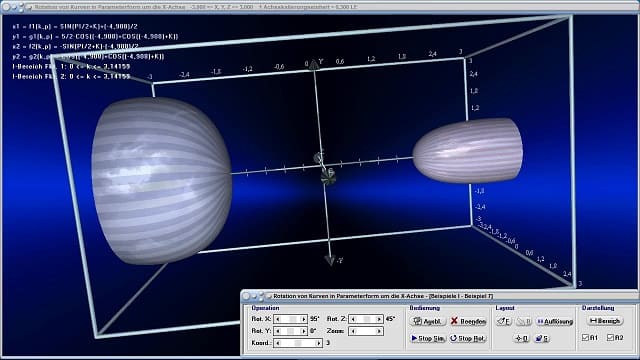Viewport: 640px width, 360px height.
Task: Increase Rot. Y with right arrow
Action: tap(304, 331)
